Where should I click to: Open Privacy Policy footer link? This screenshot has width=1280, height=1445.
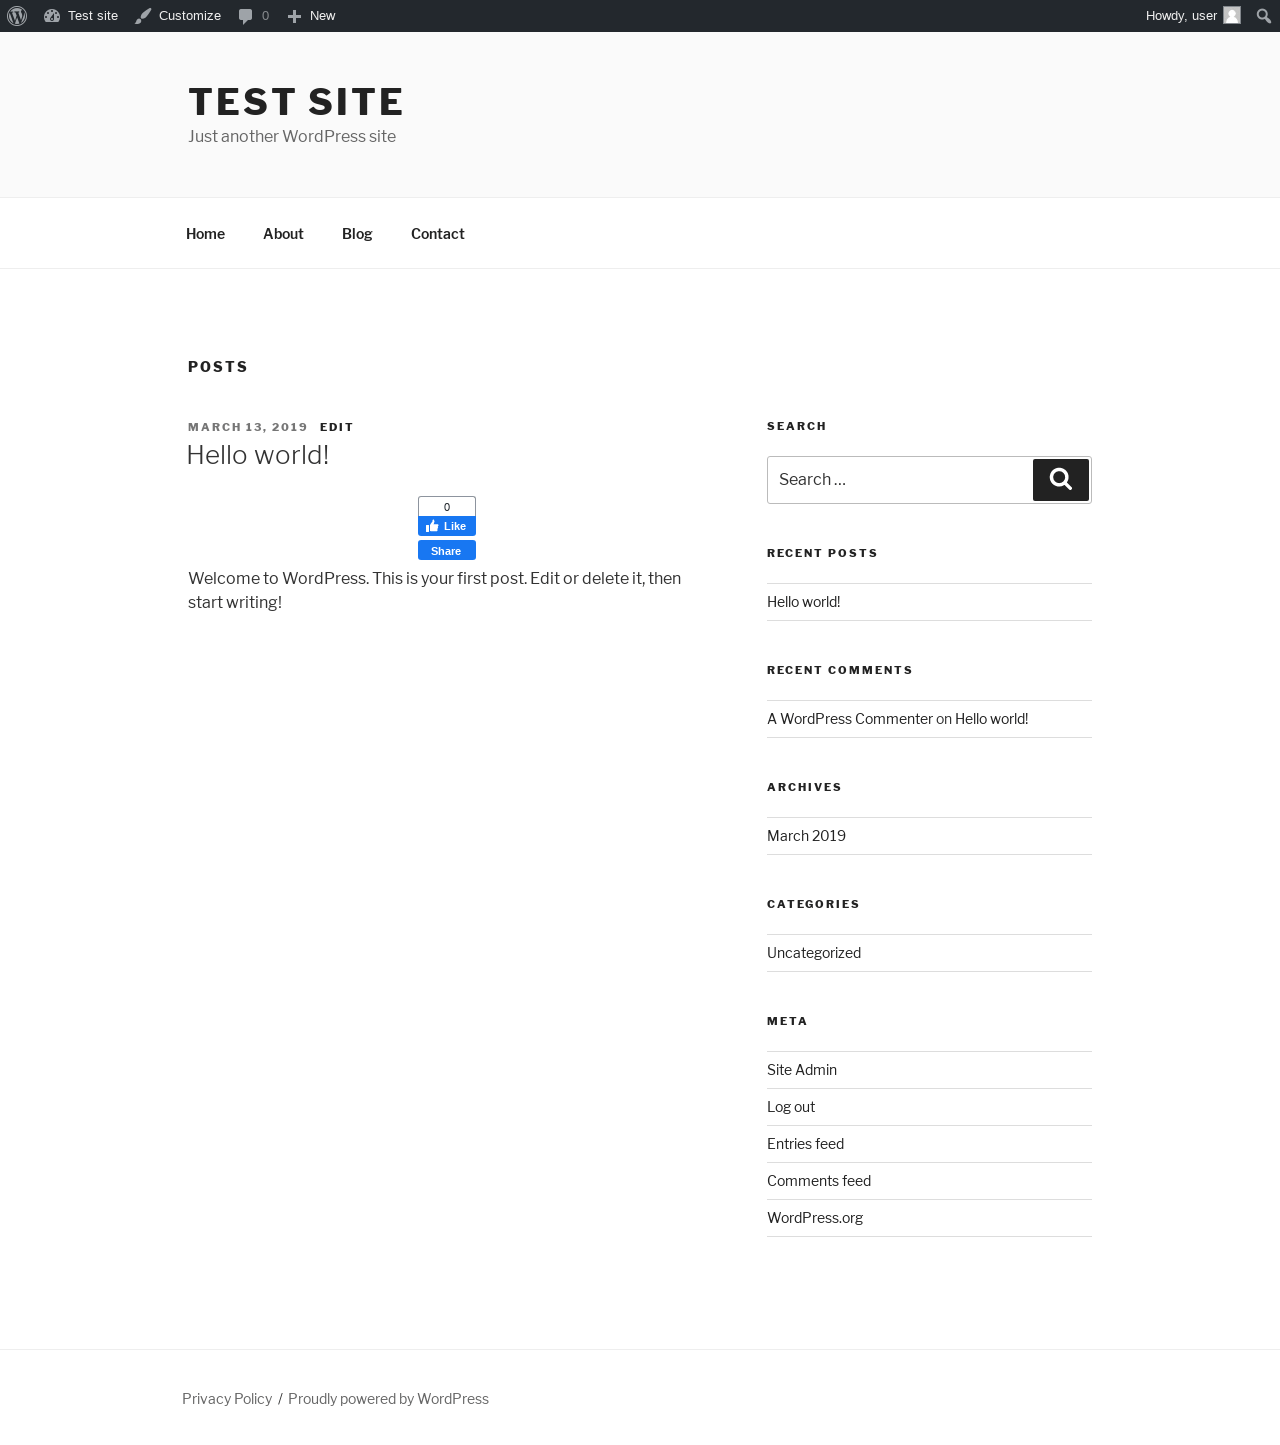coord(227,1399)
